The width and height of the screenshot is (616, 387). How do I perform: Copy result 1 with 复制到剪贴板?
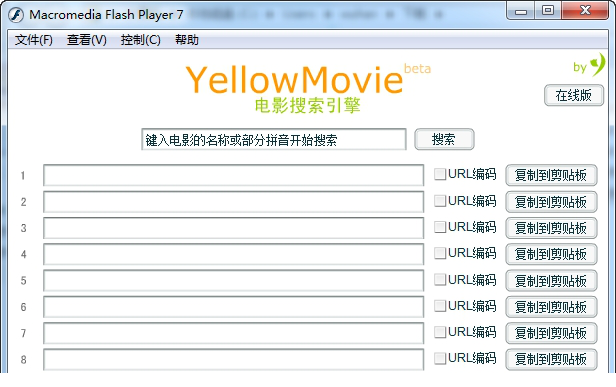click(551, 175)
